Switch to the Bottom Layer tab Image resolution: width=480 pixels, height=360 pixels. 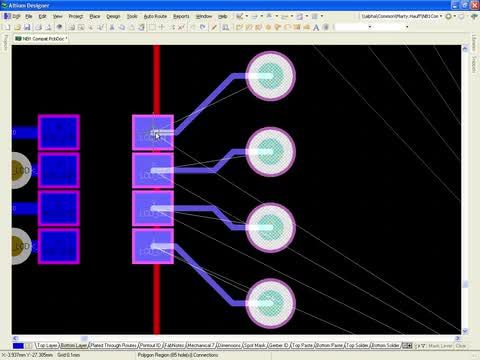click(x=74, y=346)
